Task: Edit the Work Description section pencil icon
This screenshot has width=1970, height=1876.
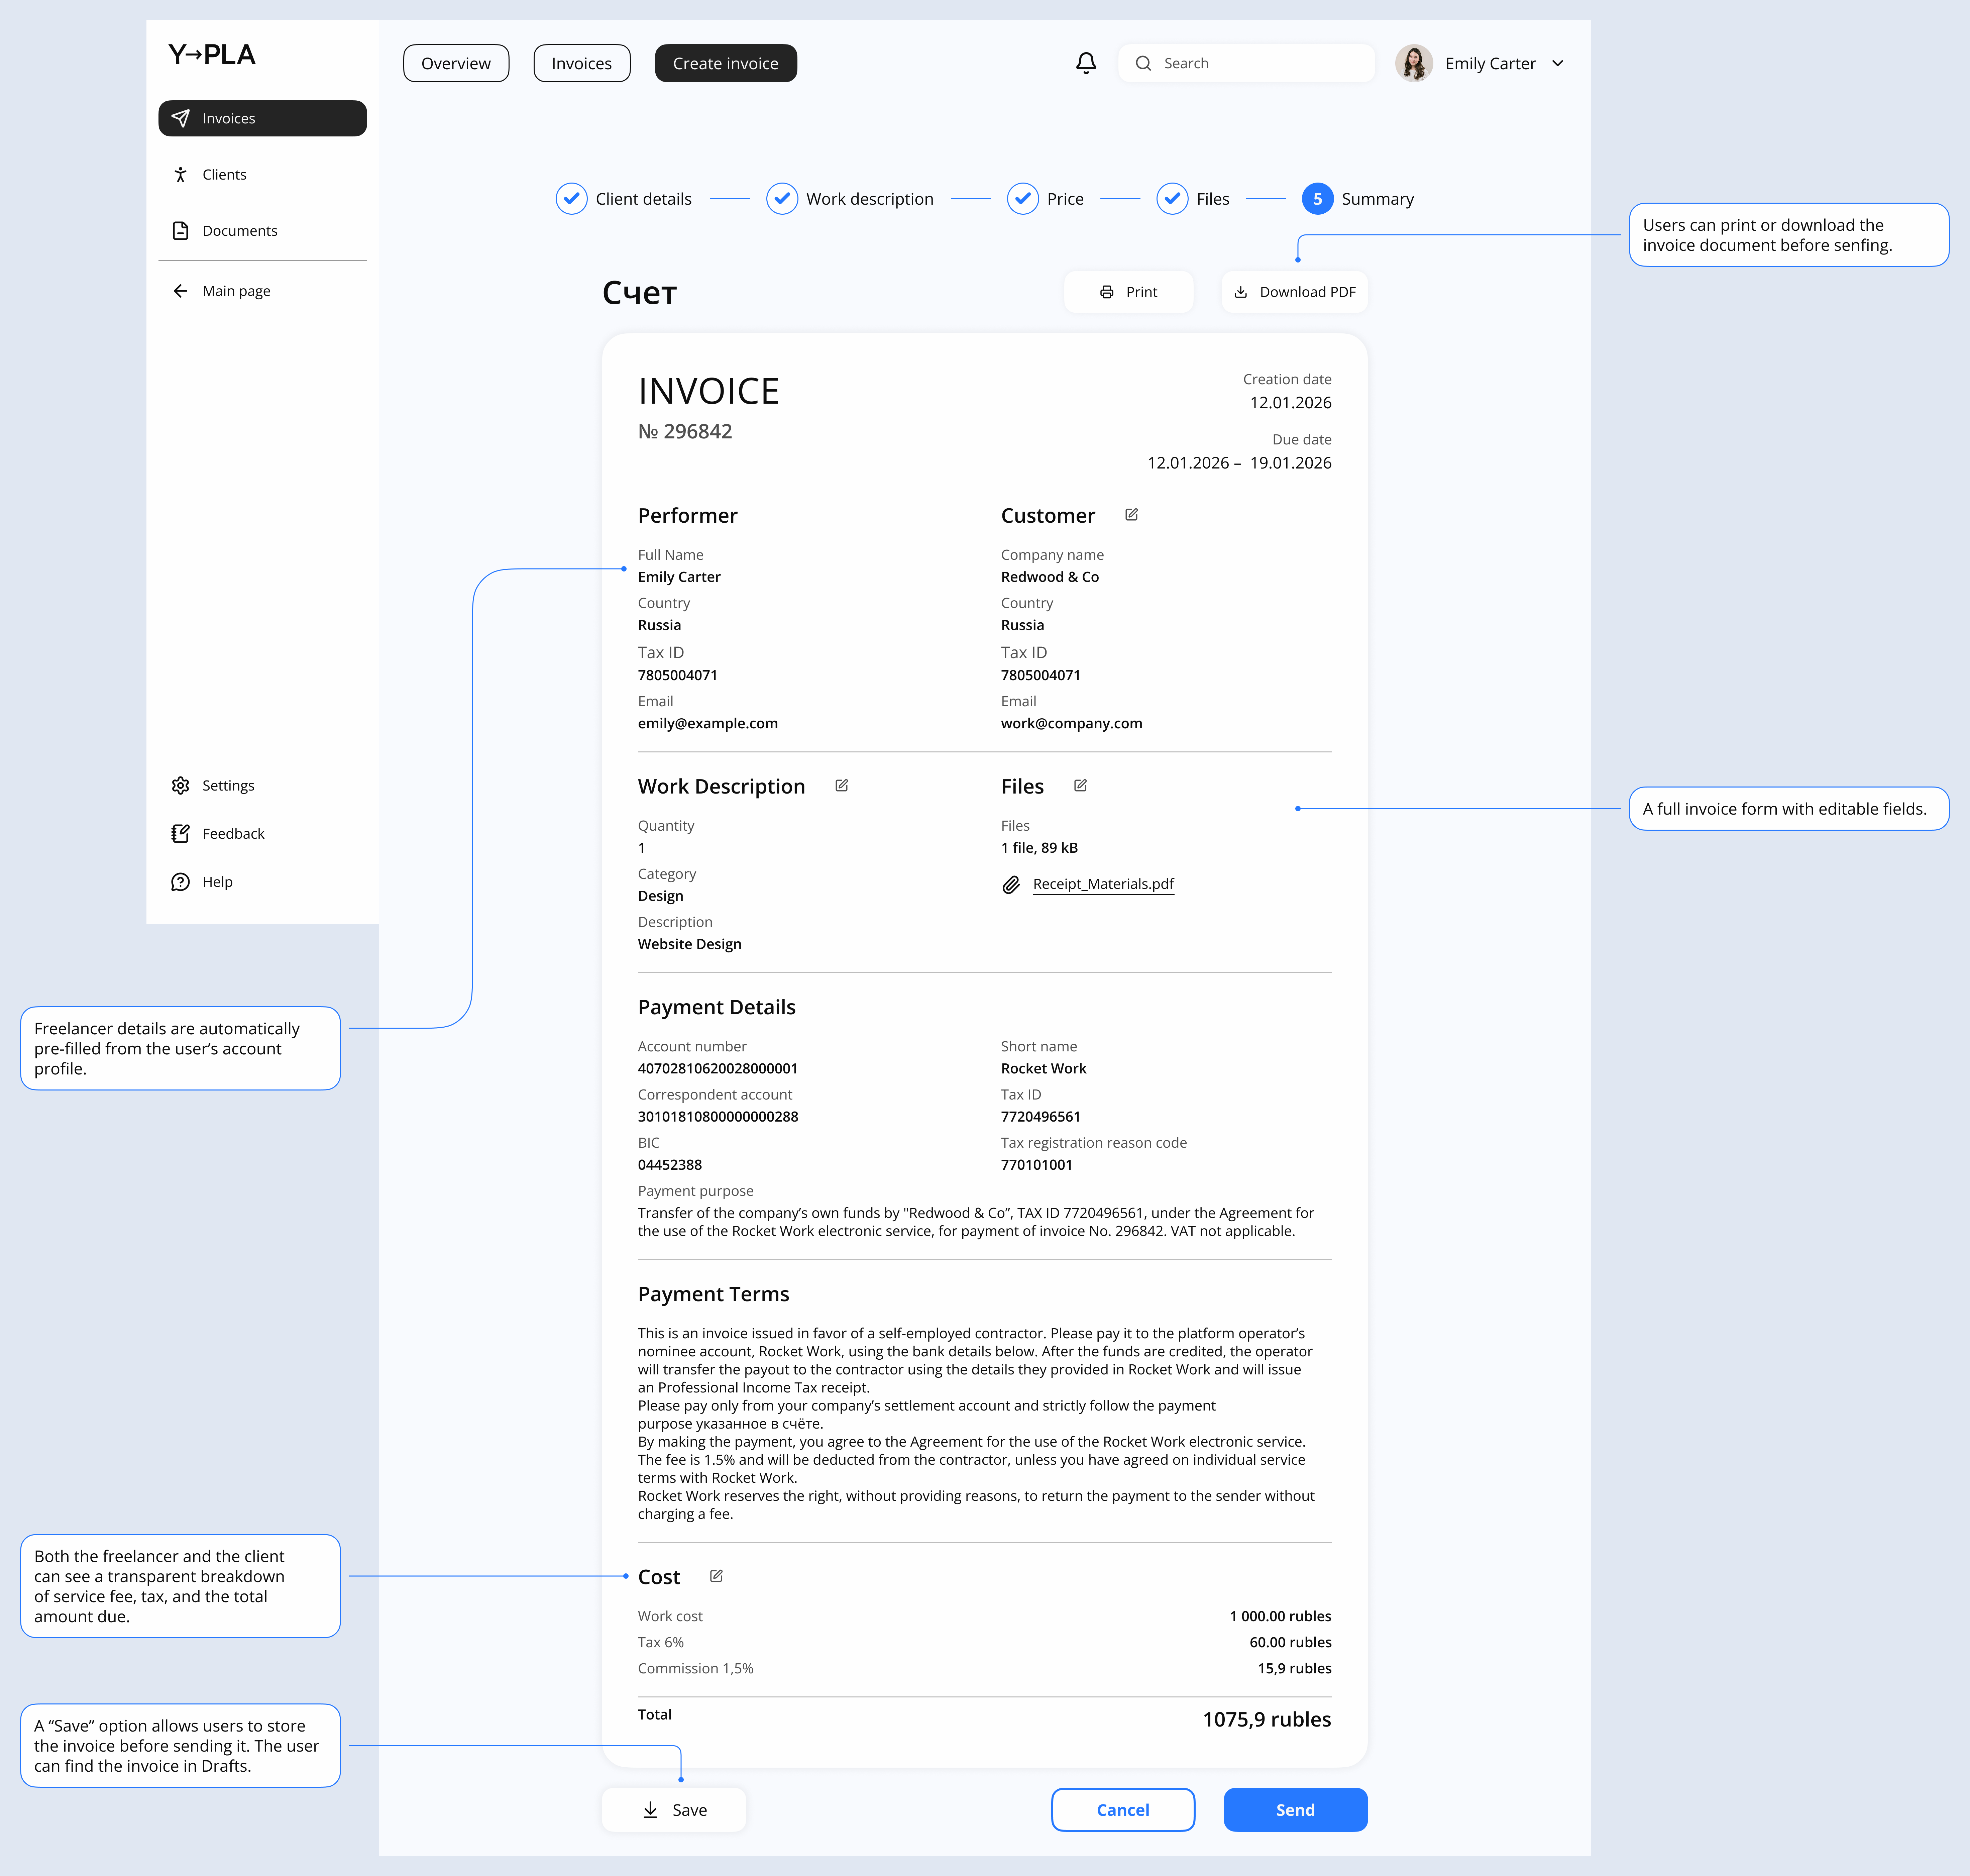Action: (841, 786)
